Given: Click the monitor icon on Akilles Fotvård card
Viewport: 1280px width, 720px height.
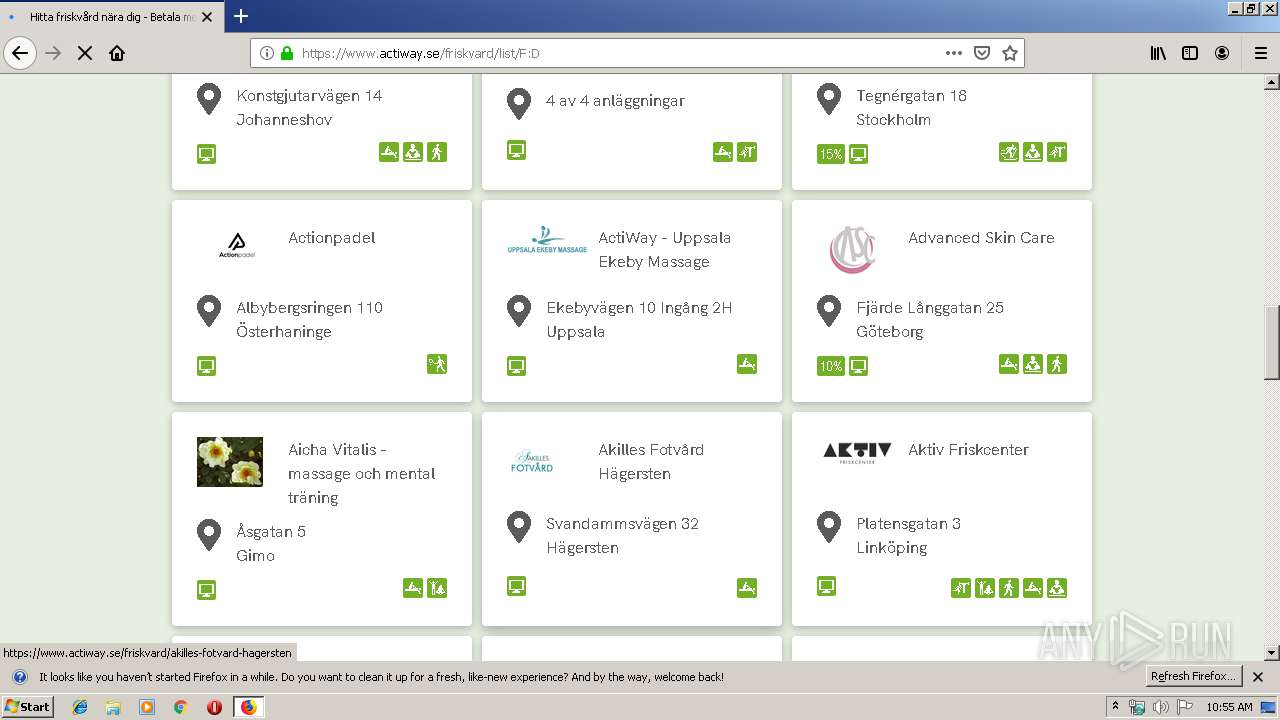Looking at the screenshot, I should (x=517, y=586).
